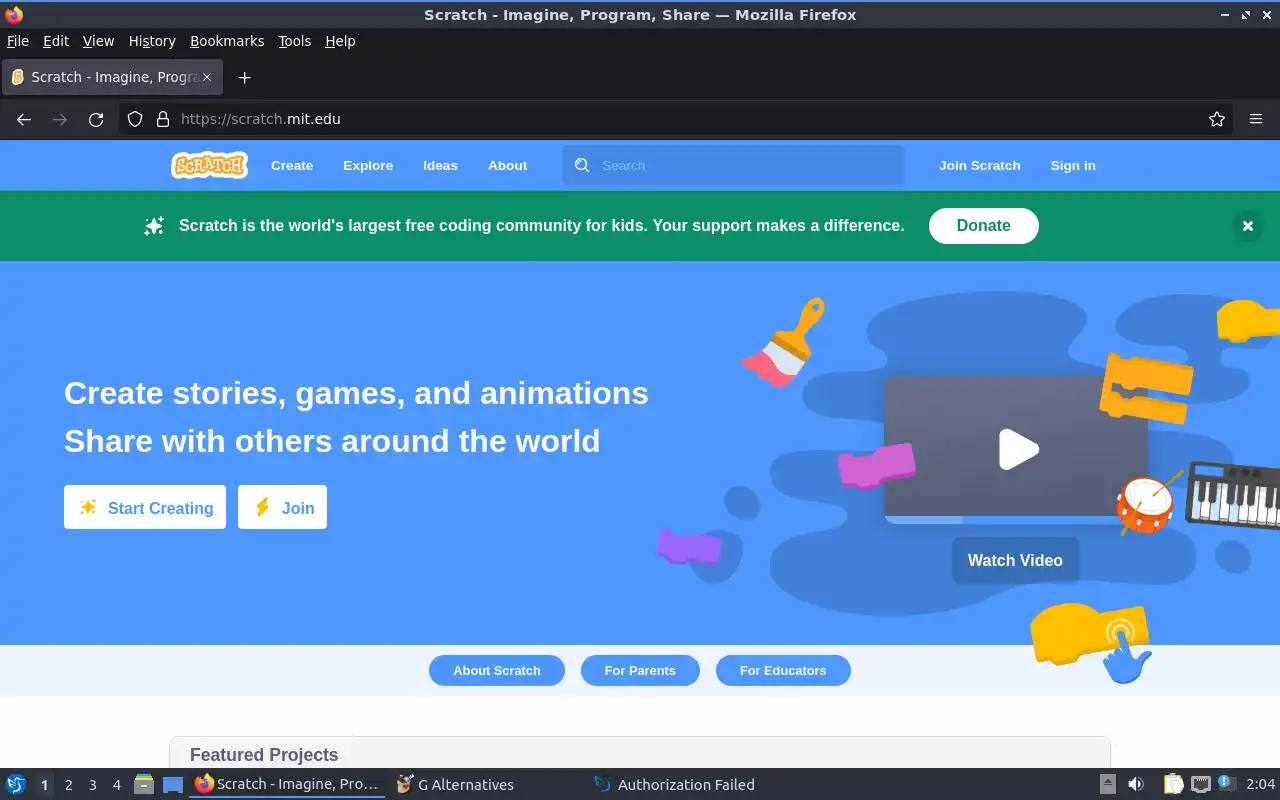
Task: Switch to workspace 3
Action: pyautogui.click(x=93, y=785)
